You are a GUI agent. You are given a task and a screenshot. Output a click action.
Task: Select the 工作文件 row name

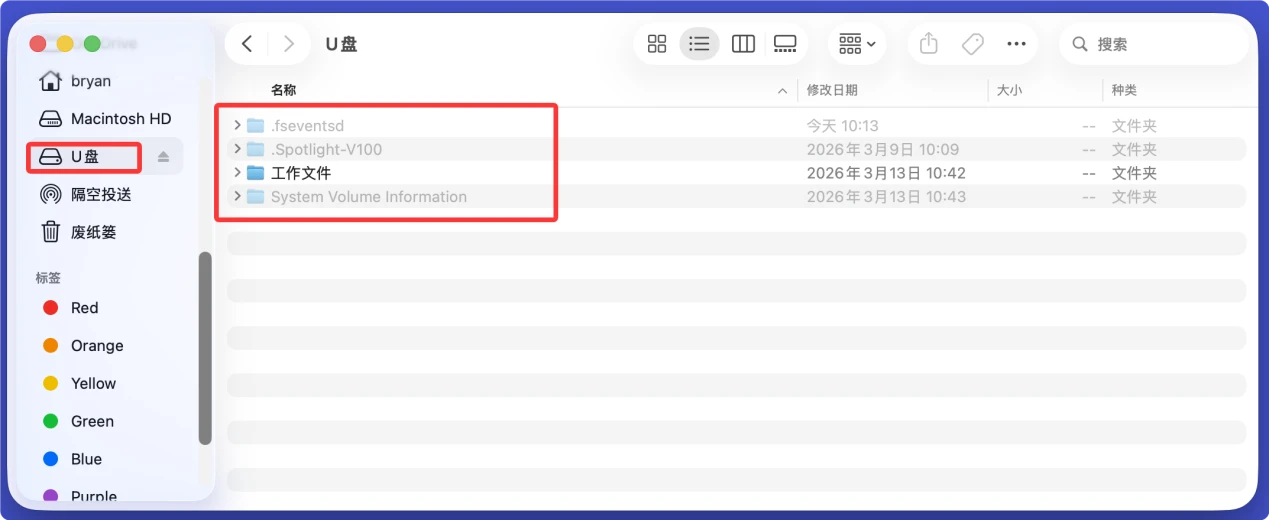301,173
